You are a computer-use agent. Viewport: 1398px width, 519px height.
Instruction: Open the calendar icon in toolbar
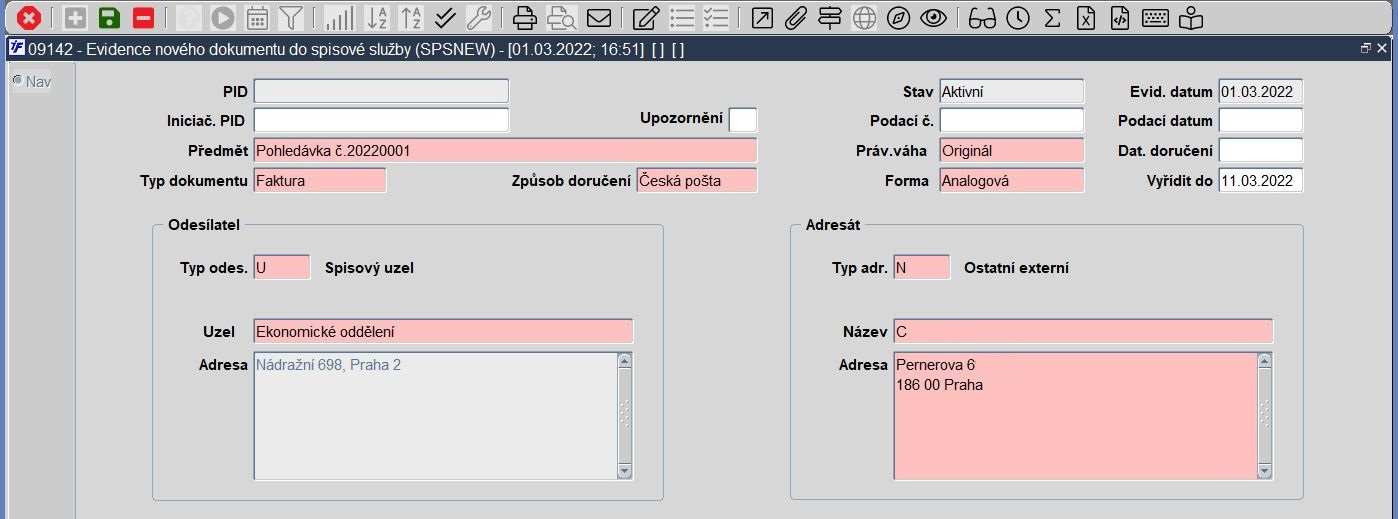257,17
